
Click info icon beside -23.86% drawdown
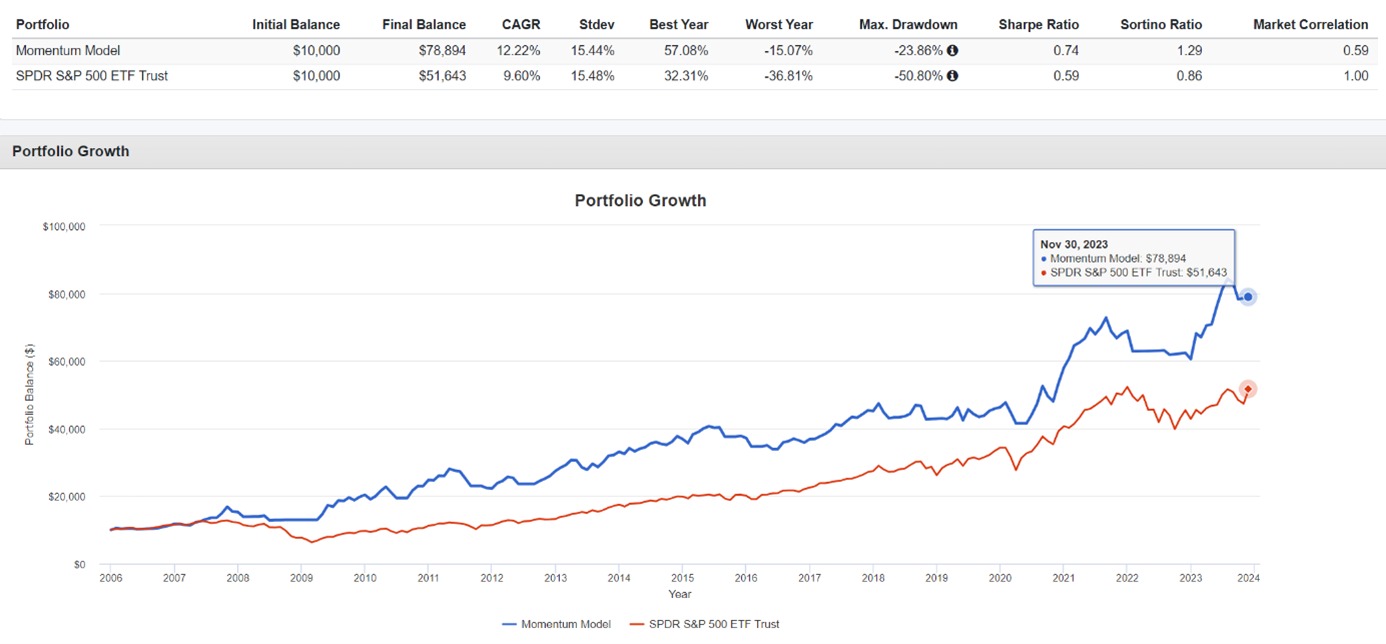pyautogui.click(x=952, y=50)
